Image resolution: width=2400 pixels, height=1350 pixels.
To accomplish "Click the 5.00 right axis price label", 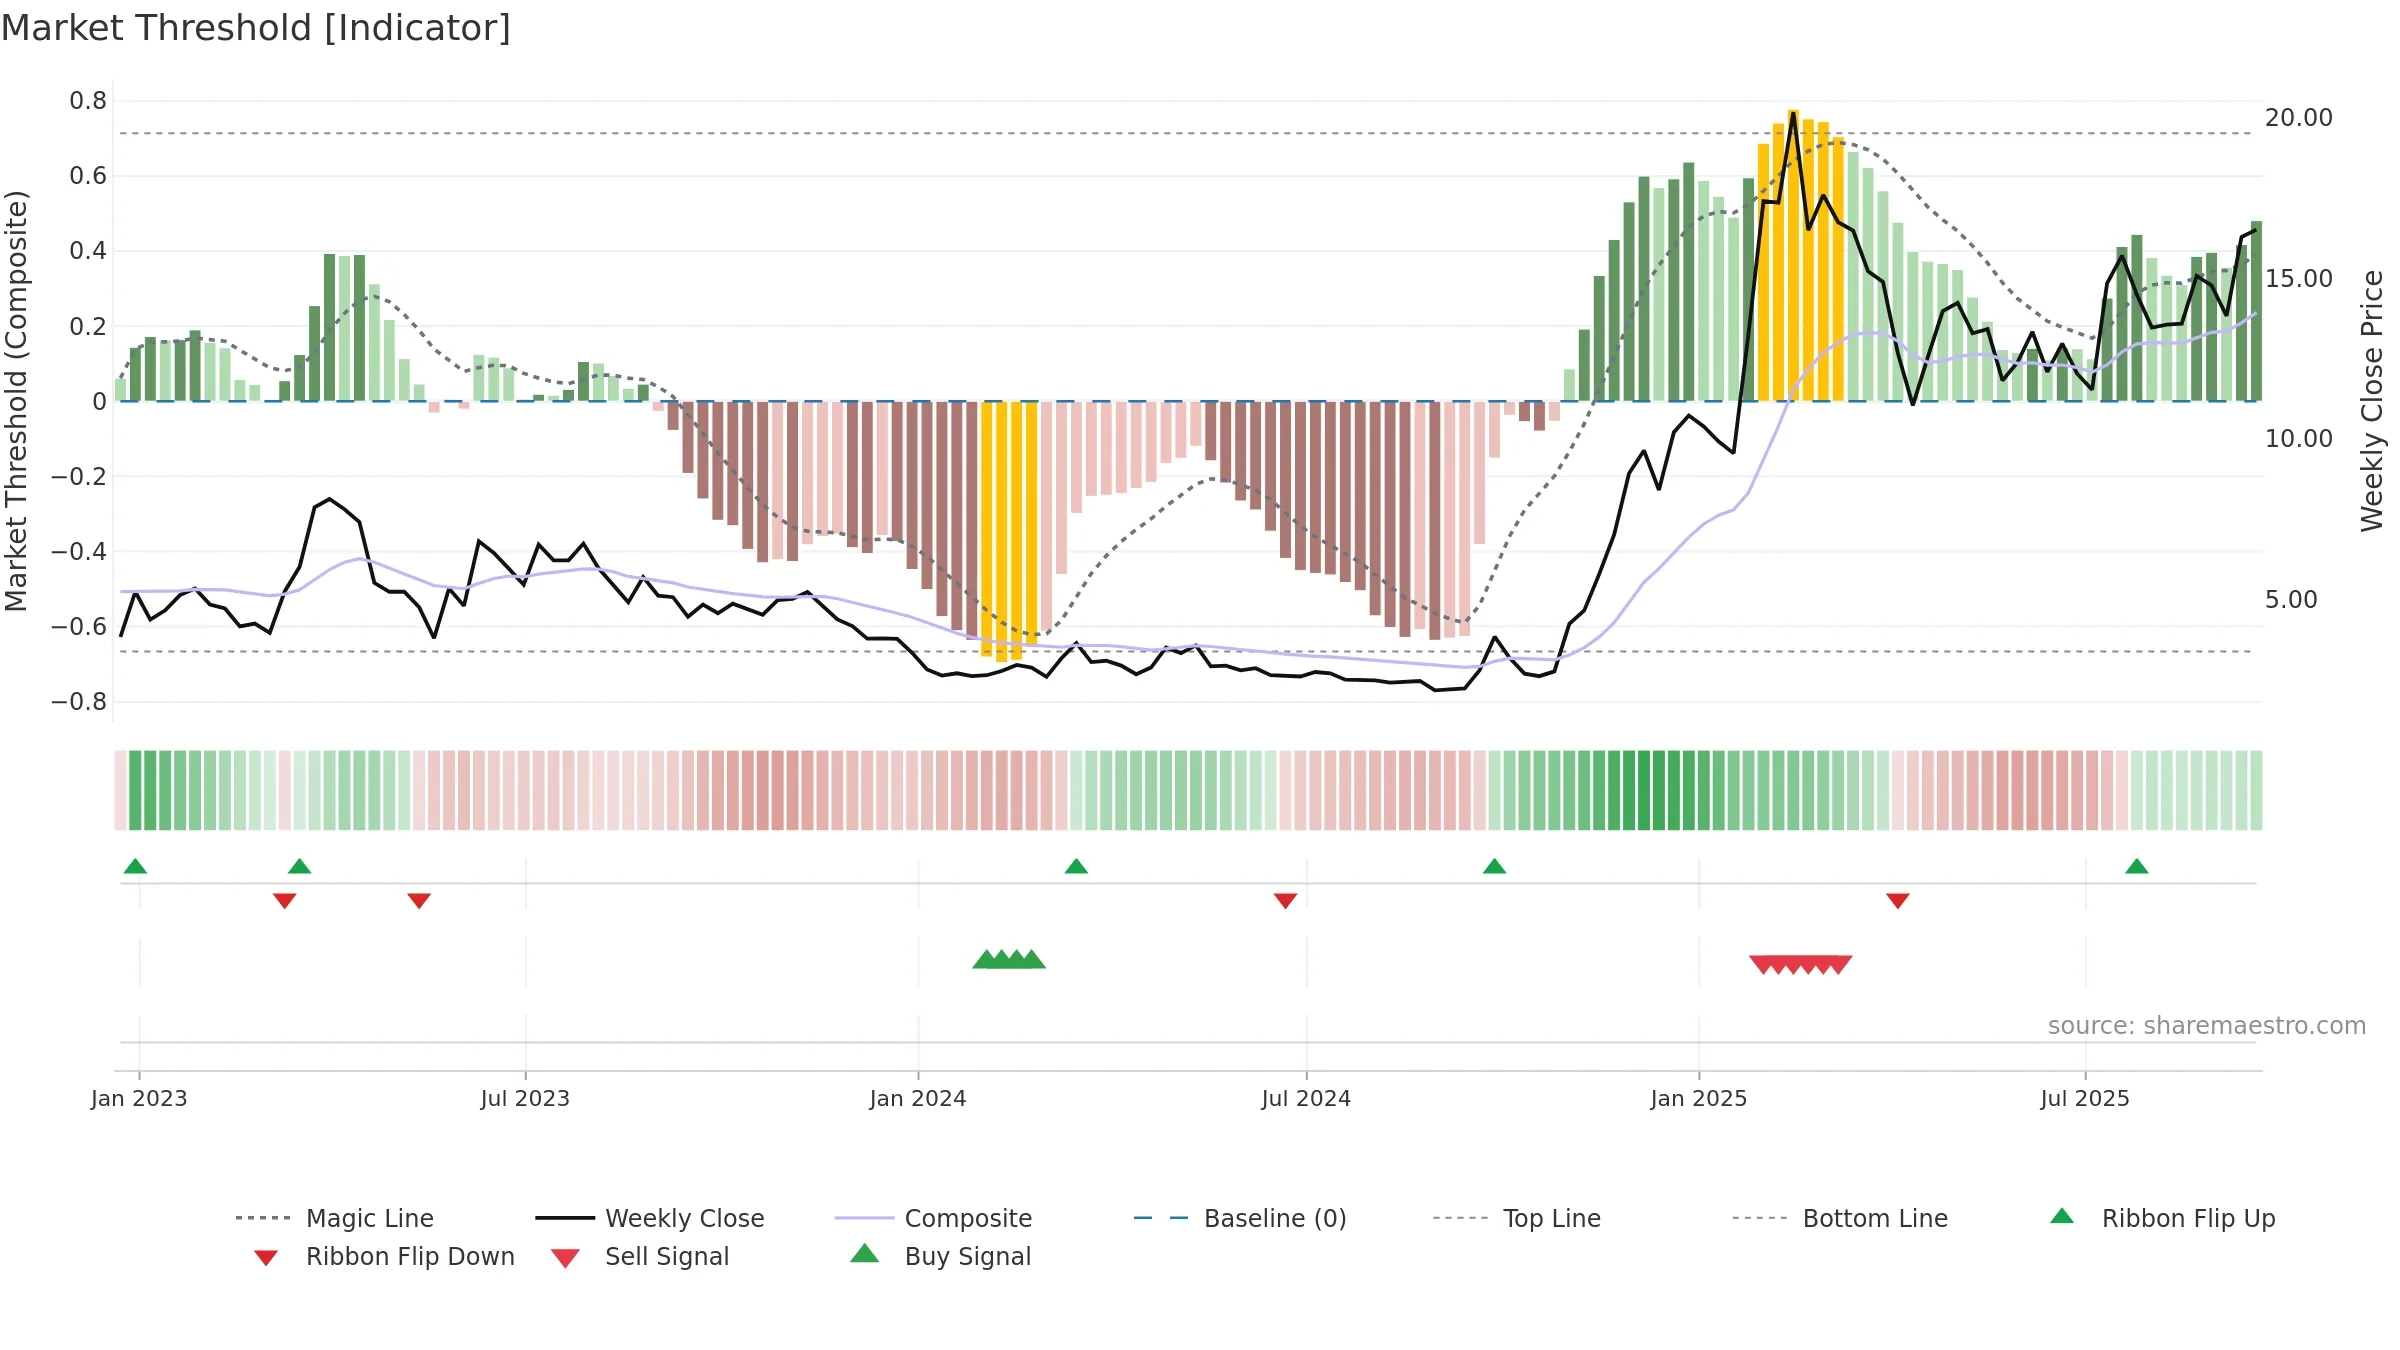I will coord(2291,600).
